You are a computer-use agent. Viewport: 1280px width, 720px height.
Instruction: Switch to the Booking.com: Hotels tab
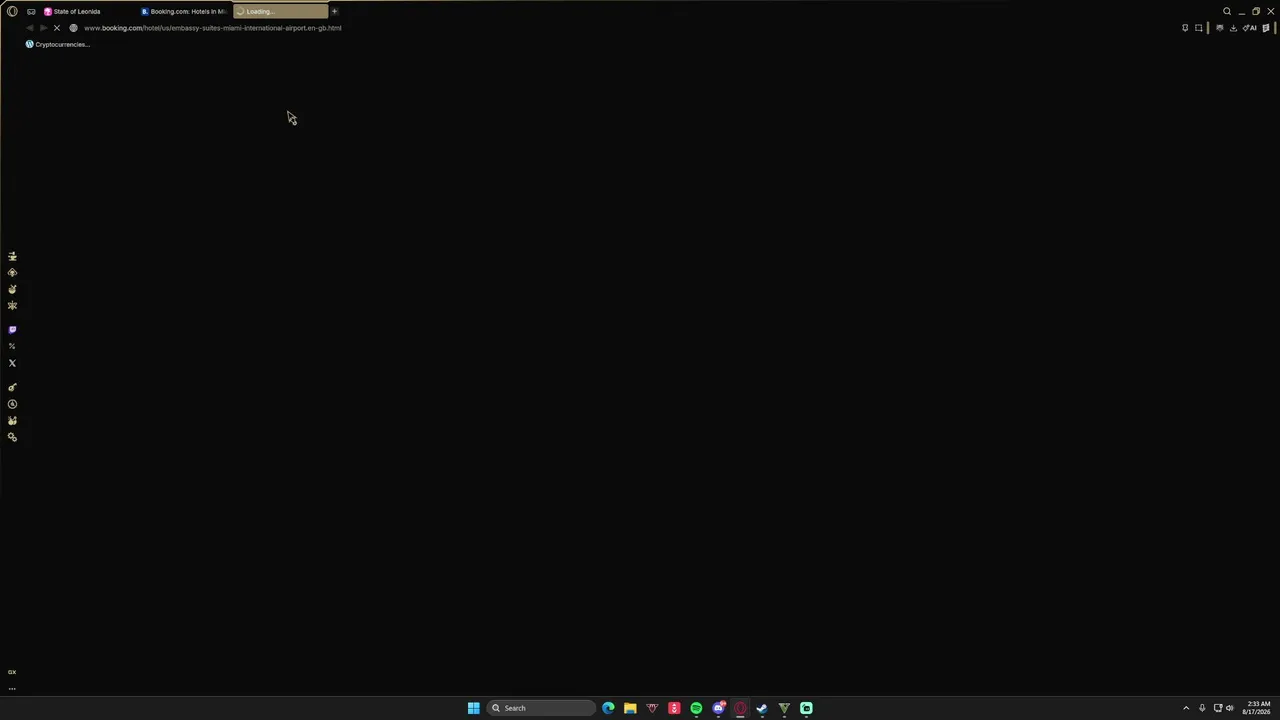[185, 11]
